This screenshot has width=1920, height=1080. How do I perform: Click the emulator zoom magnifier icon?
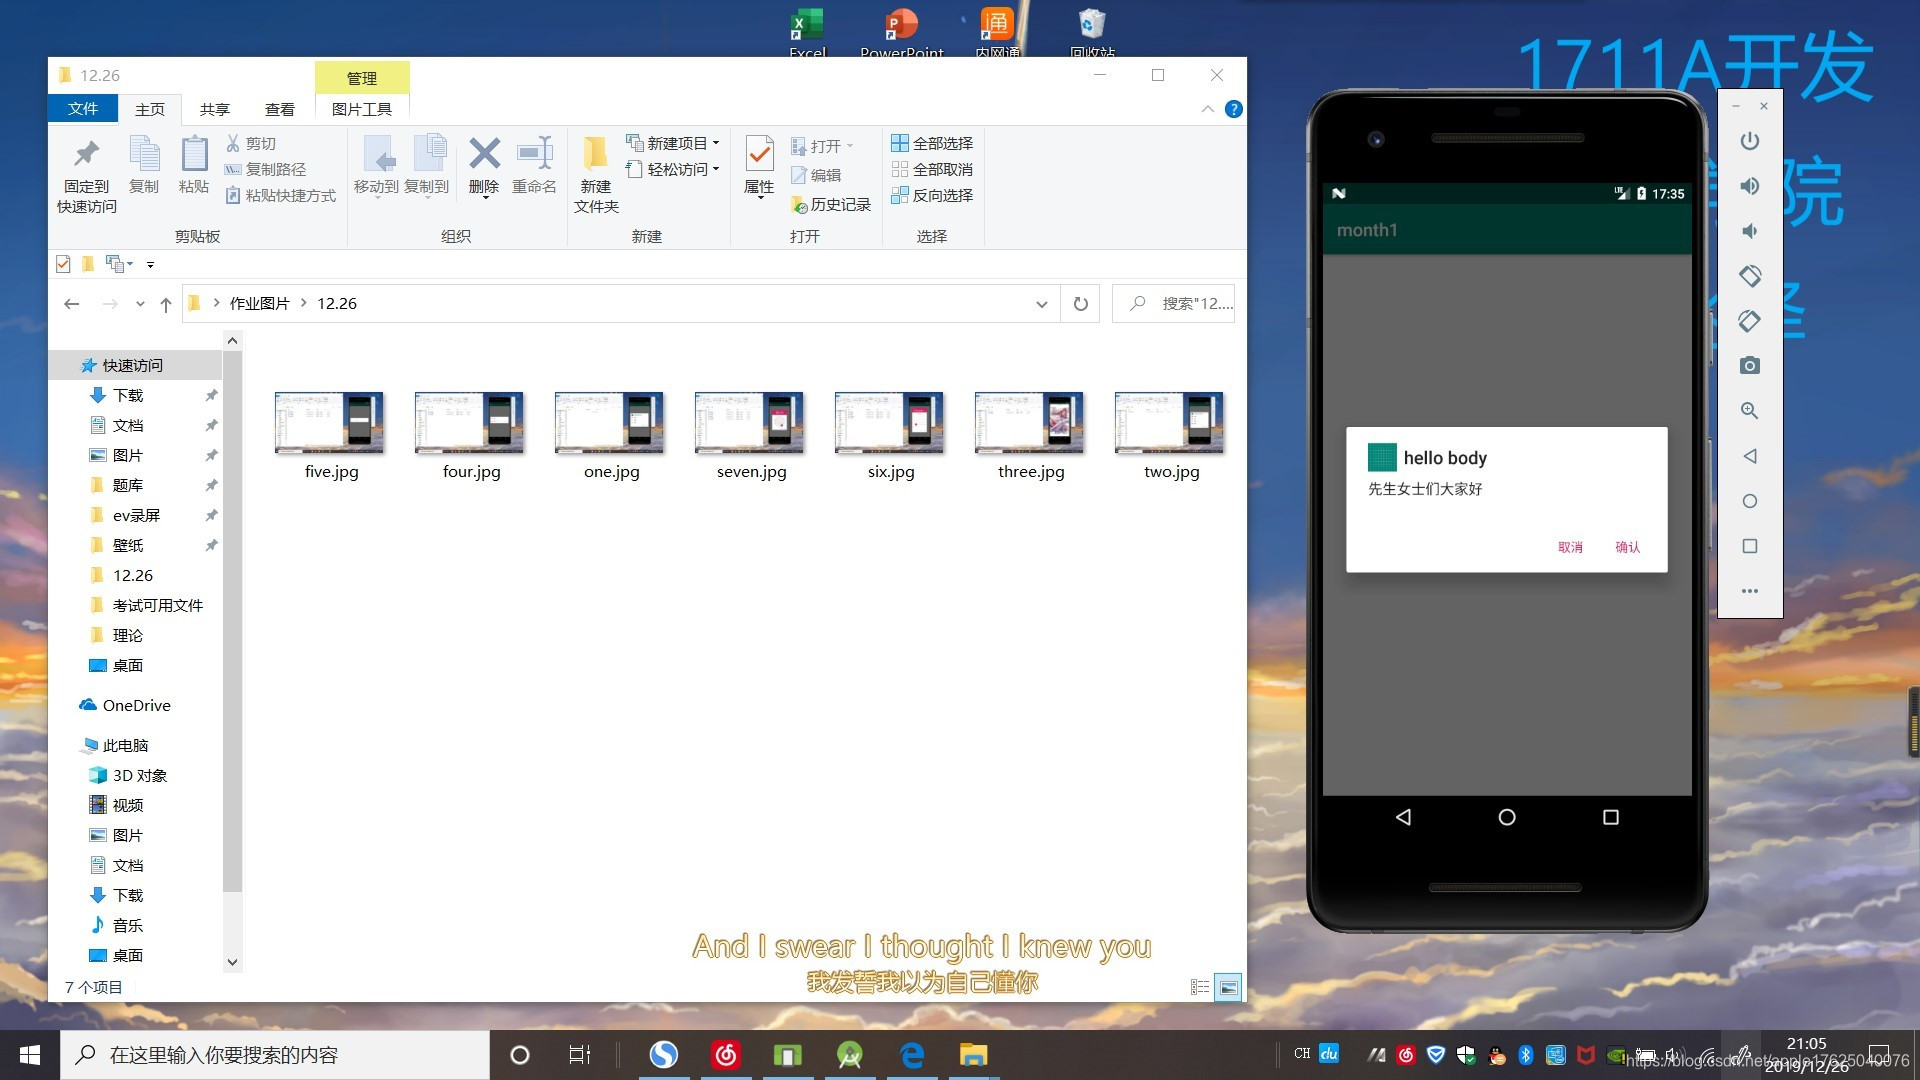pos(1749,411)
